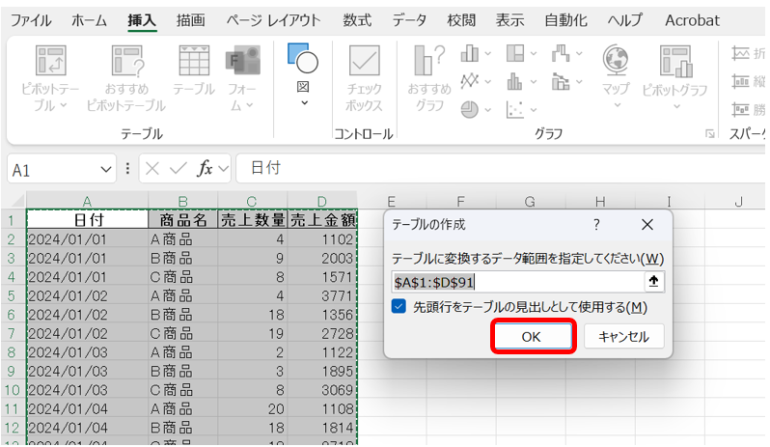770x447 pixels.
Task: Click the formula bar showing 日付
Action: [x=501, y=168]
